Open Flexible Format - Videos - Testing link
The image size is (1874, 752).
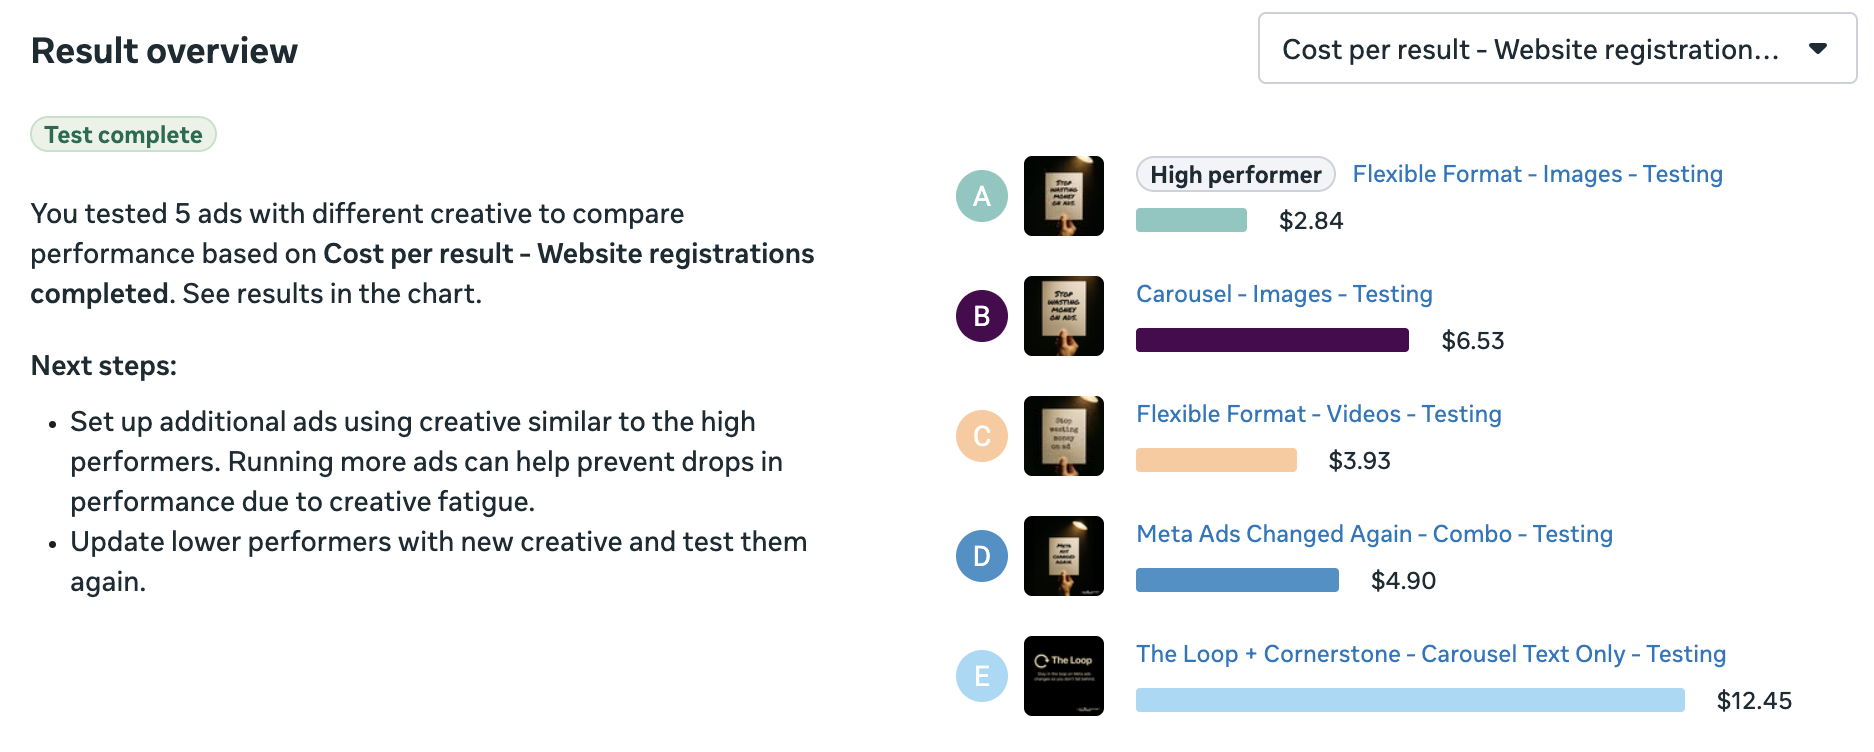click(1318, 414)
